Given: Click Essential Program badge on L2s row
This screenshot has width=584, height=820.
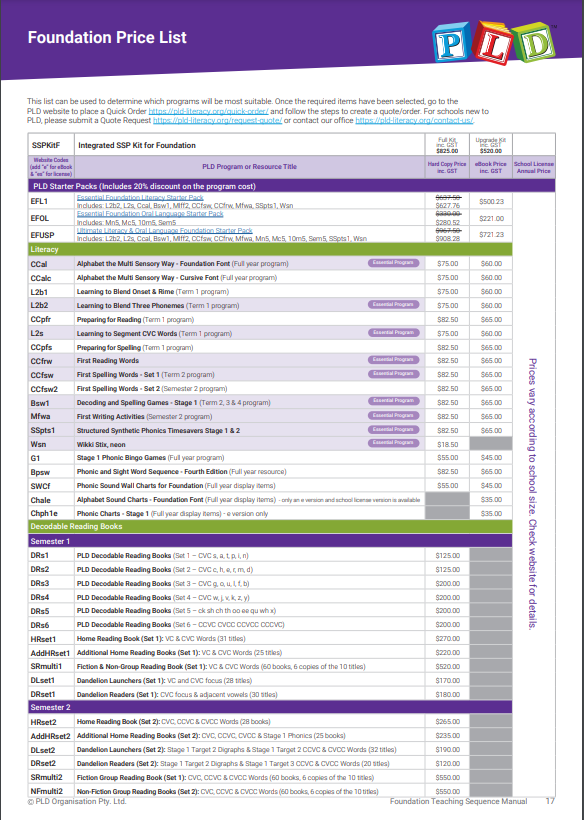Looking at the screenshot, I should 393,332.
